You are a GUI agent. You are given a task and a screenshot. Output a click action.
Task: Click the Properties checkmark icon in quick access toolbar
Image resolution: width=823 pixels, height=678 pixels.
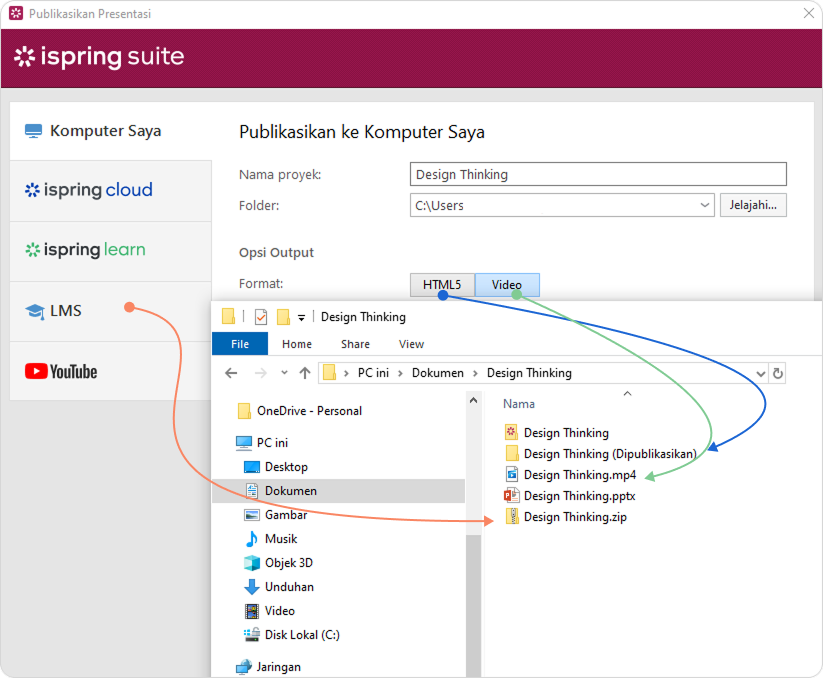[x=261, y=317]
